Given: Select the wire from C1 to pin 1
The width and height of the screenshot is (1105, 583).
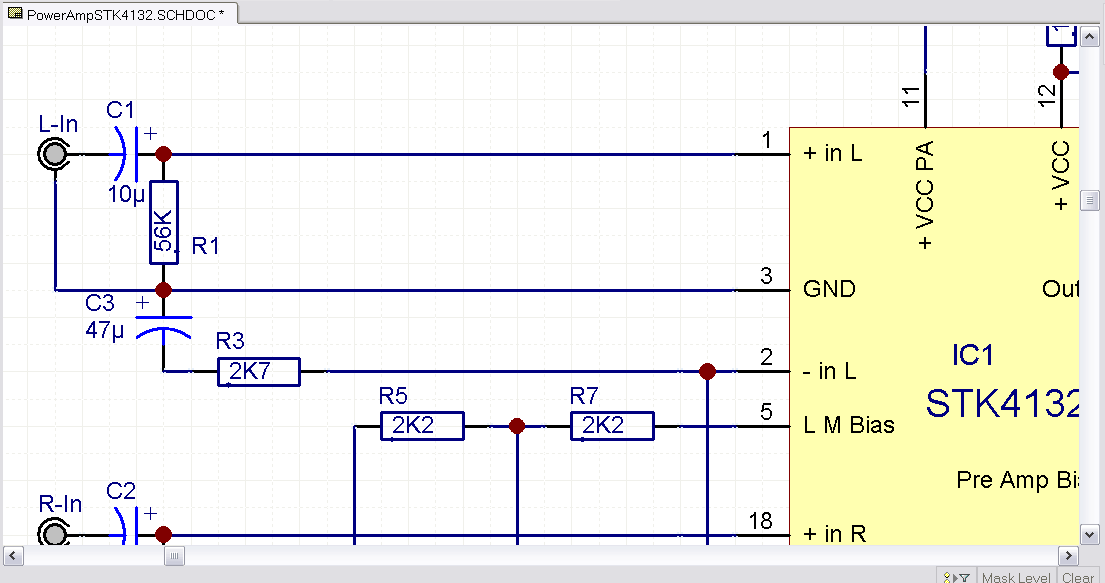Looking at the screenshot, I should tap(451, 154).
